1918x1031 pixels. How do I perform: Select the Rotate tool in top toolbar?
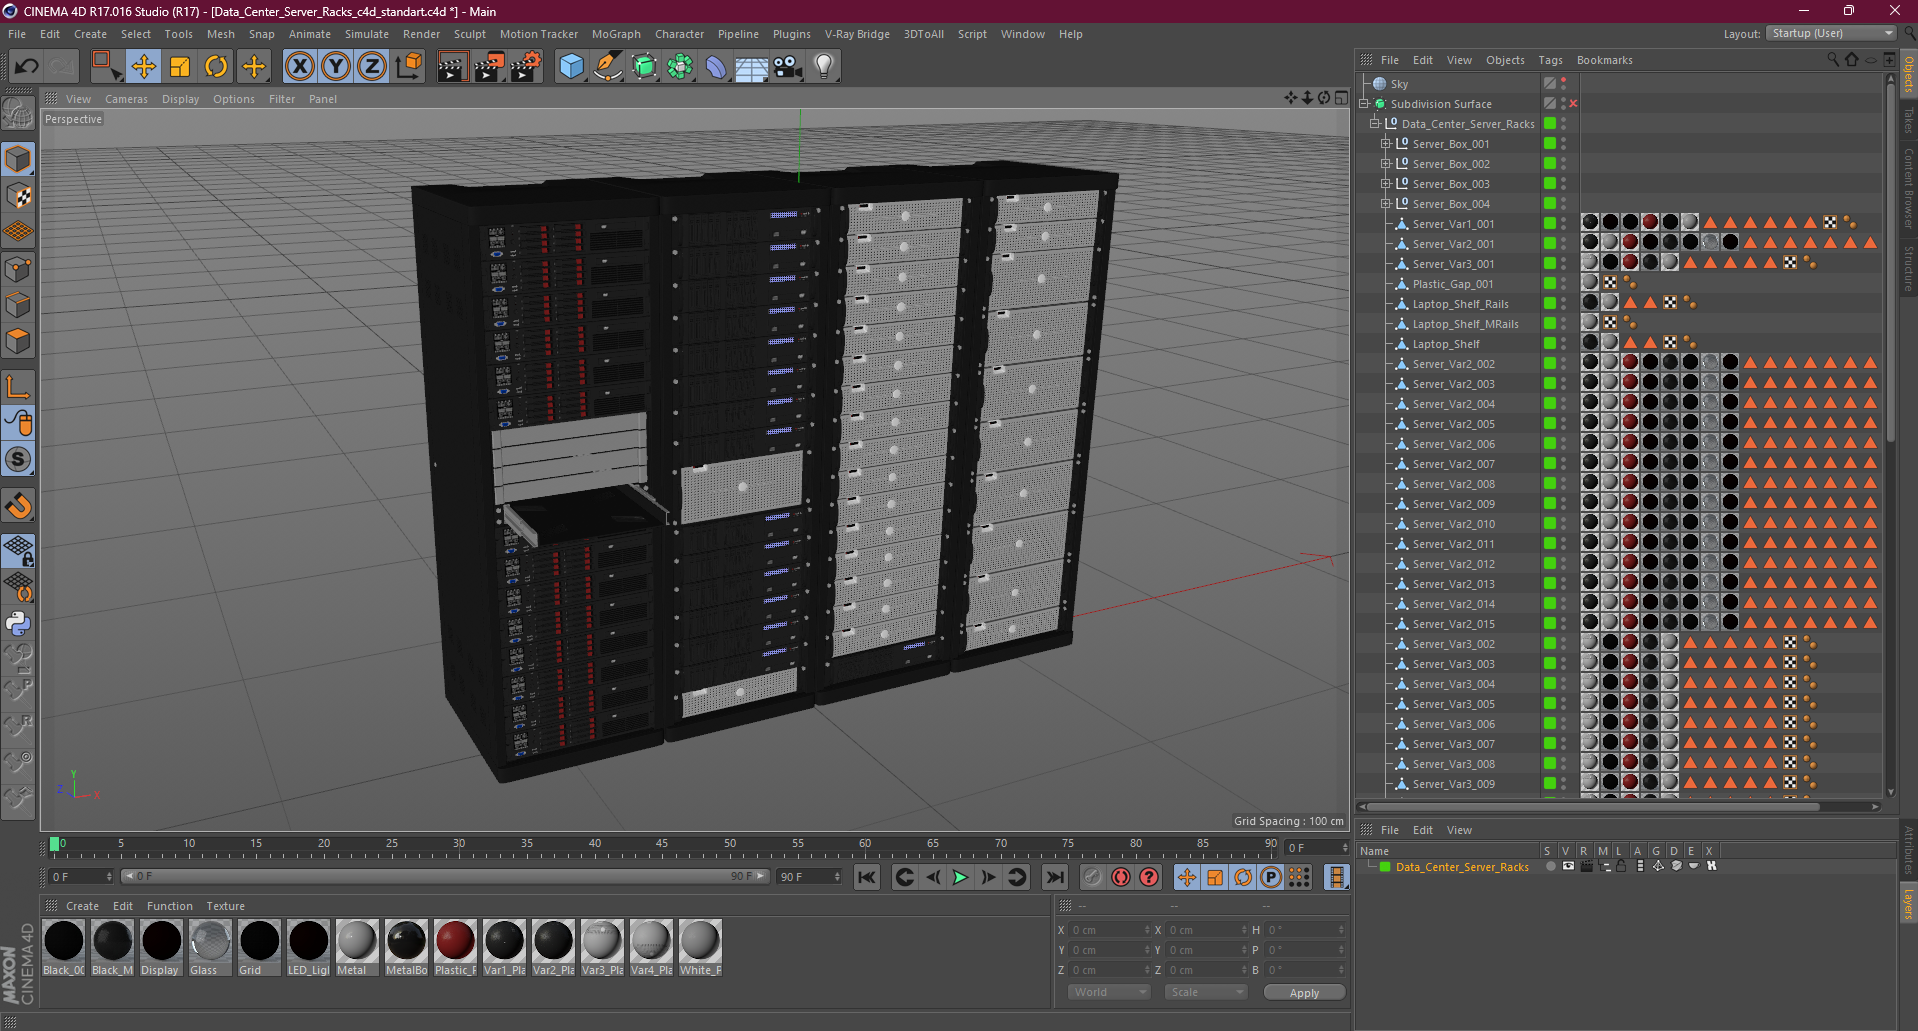[216, 67]
